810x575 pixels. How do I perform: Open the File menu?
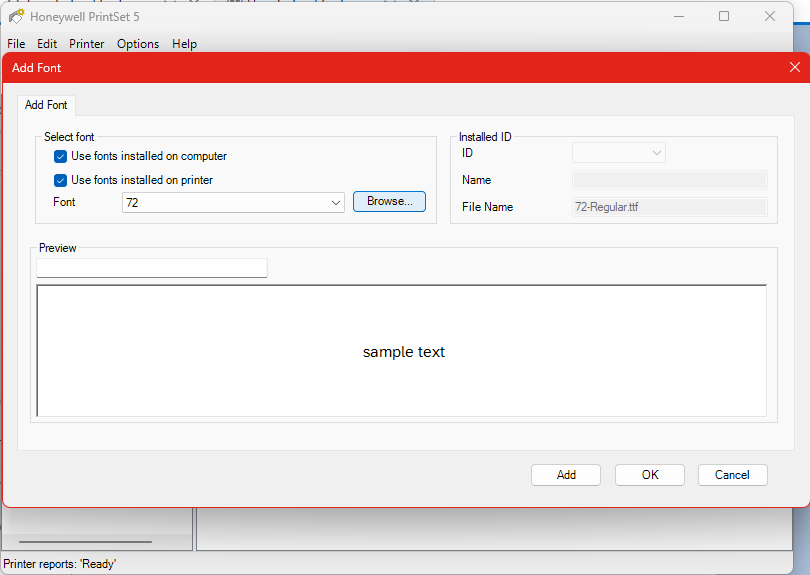tap(16, 44)
